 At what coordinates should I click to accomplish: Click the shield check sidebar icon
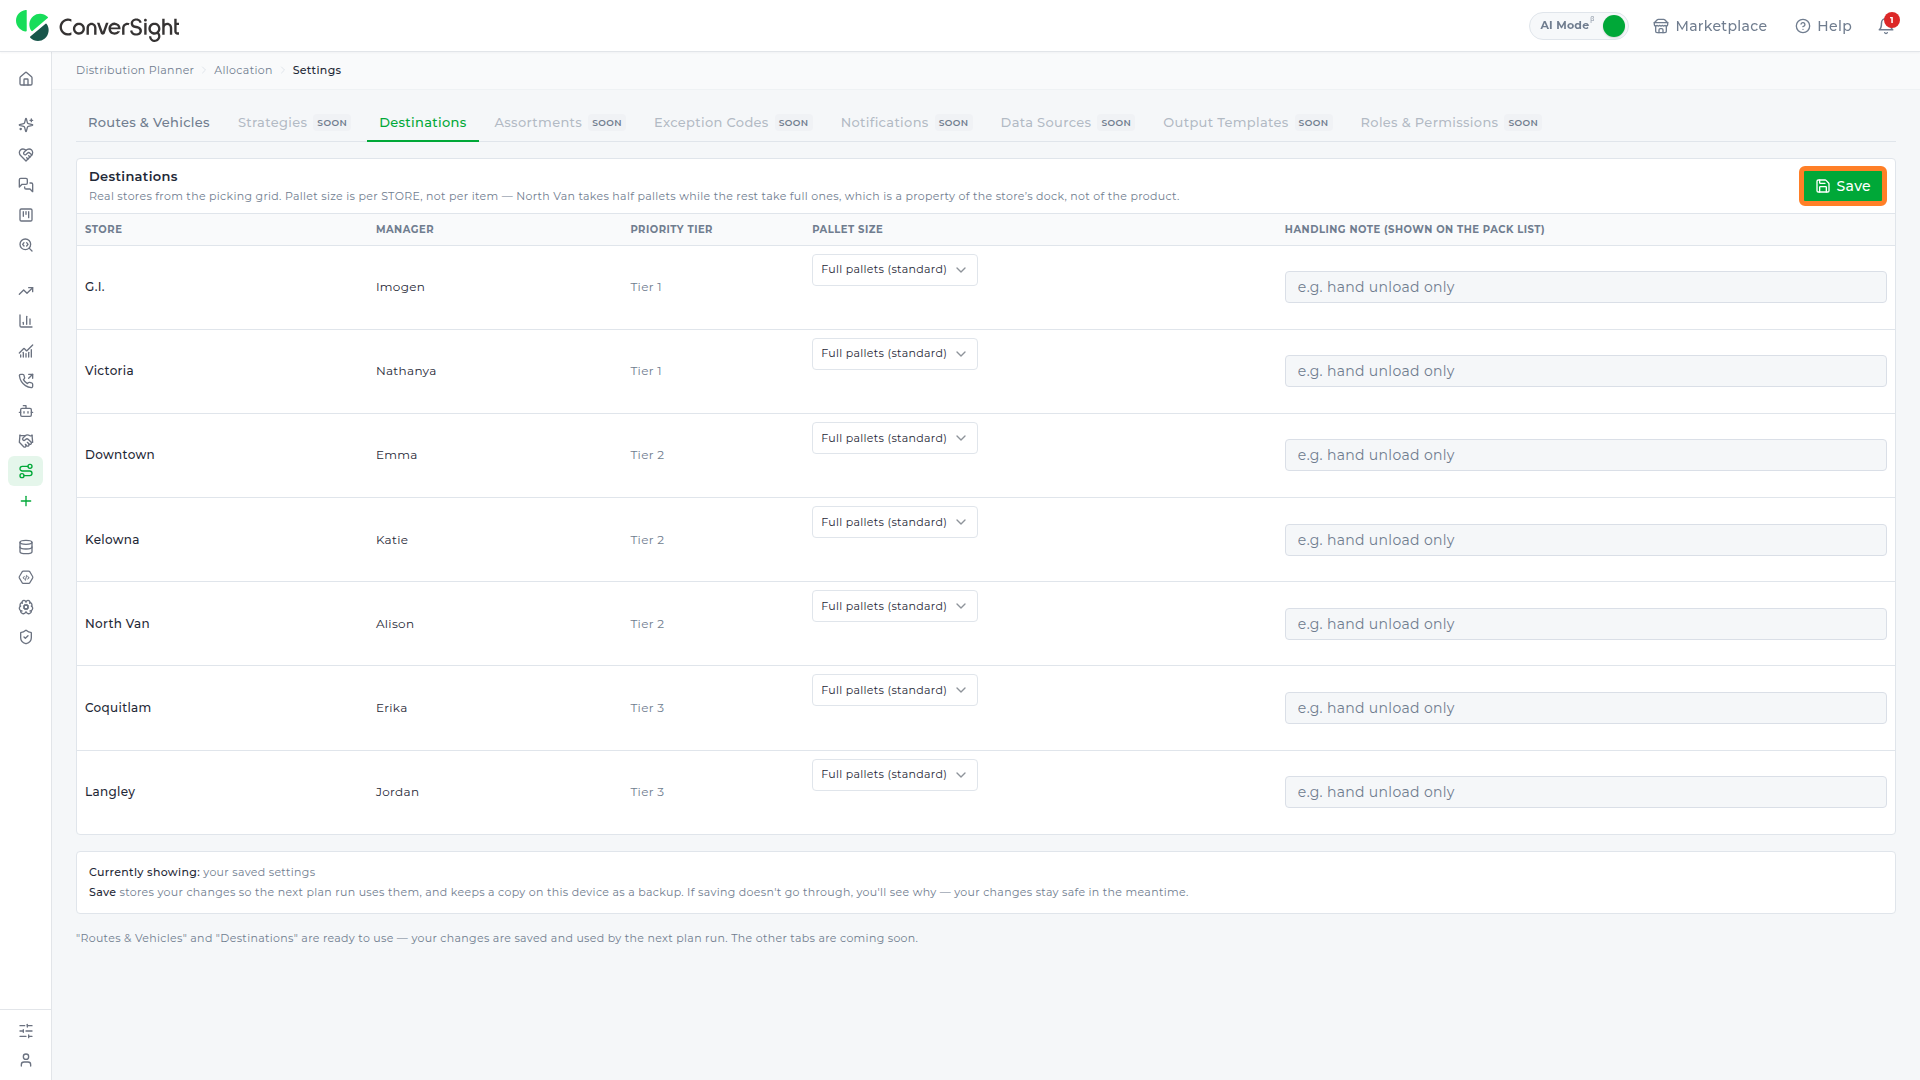(26, 637)
